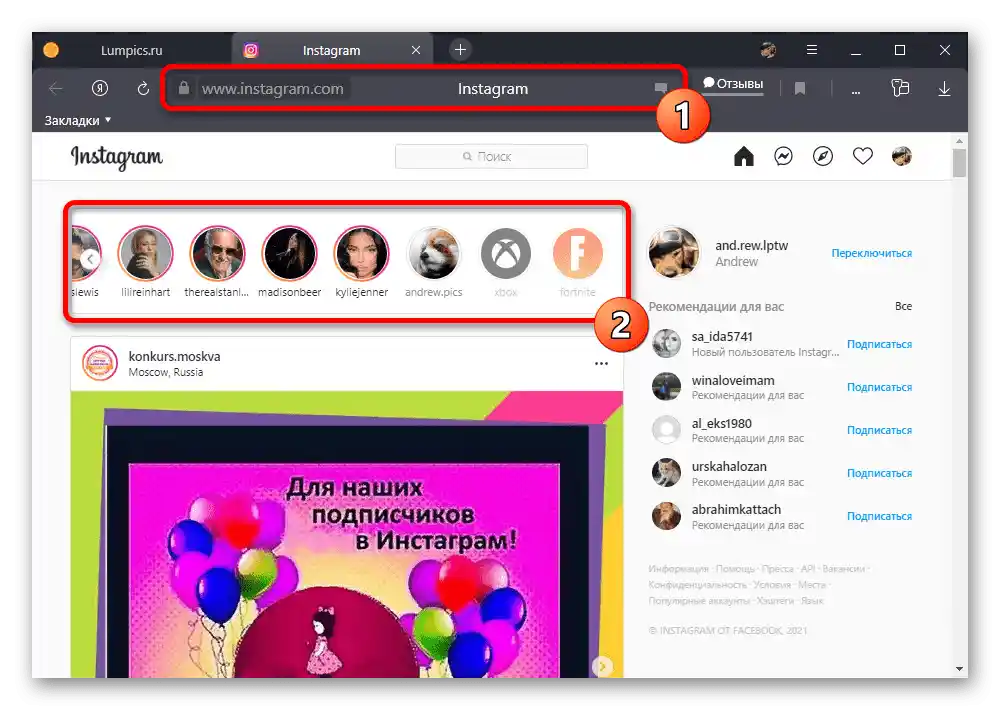Open fortnite story
Screen dimensions: 1000x710
[x=578, y=254]
